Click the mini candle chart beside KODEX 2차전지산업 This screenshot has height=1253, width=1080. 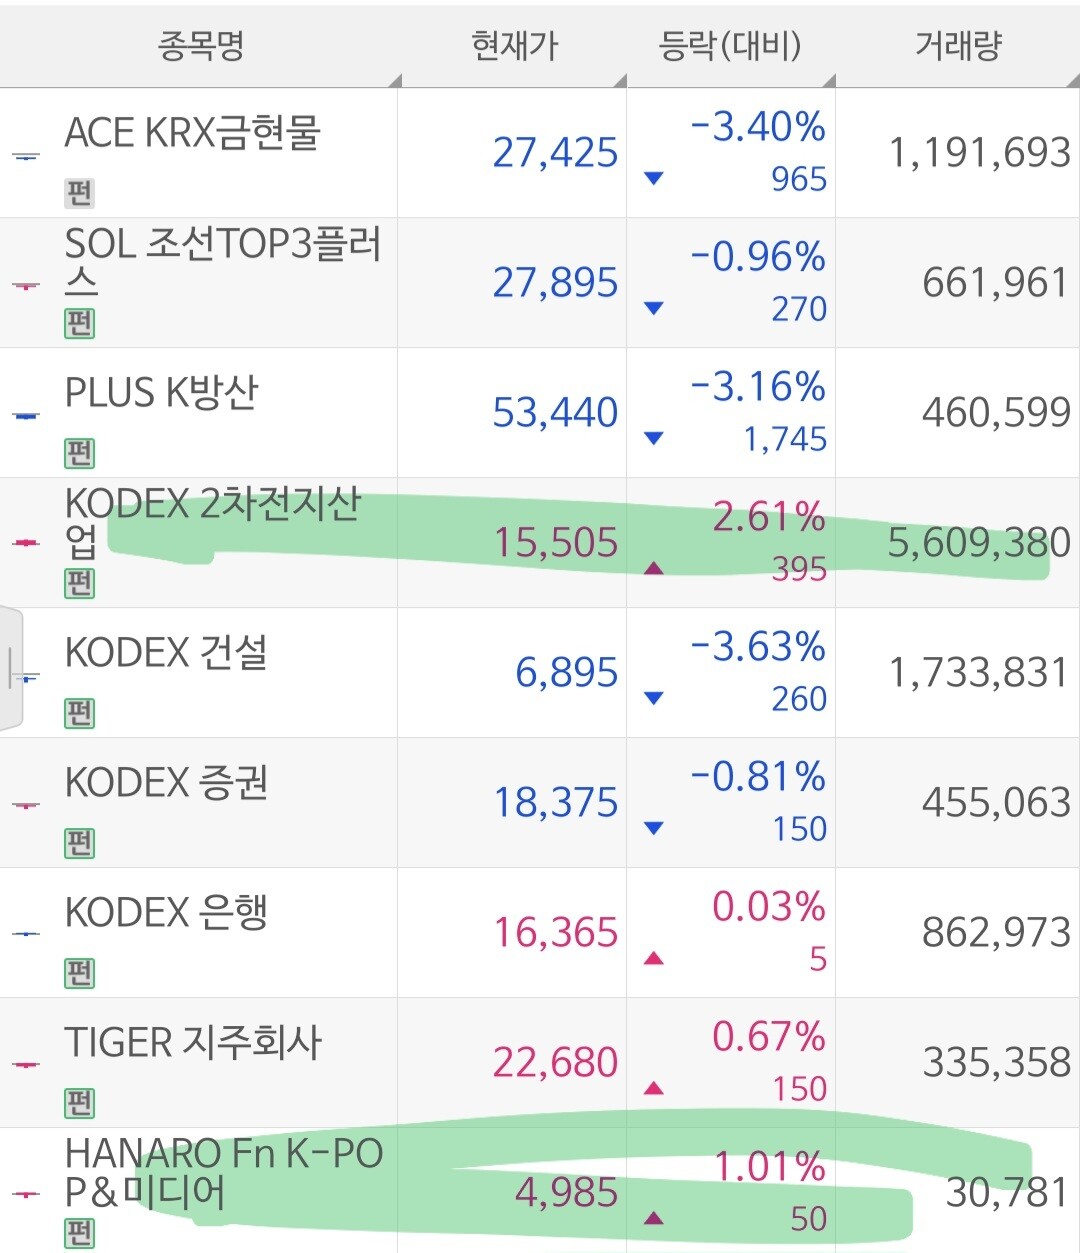pos(26,543)
